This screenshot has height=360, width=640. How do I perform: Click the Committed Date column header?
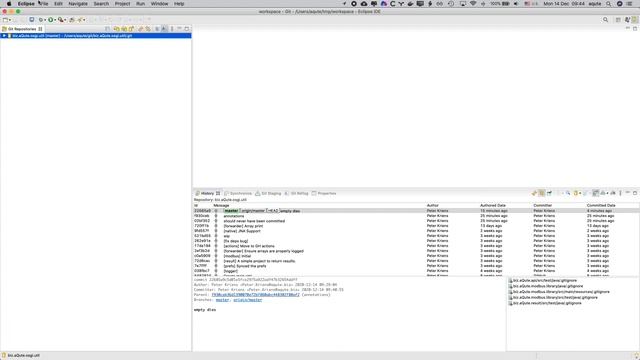coord(601,205)
